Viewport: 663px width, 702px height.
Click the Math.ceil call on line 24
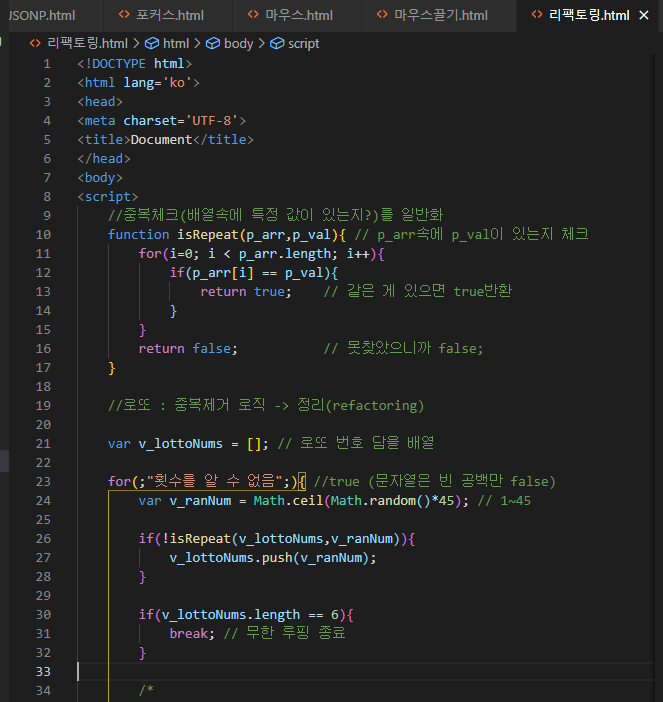pyautogui.click(x=288, y=501)
